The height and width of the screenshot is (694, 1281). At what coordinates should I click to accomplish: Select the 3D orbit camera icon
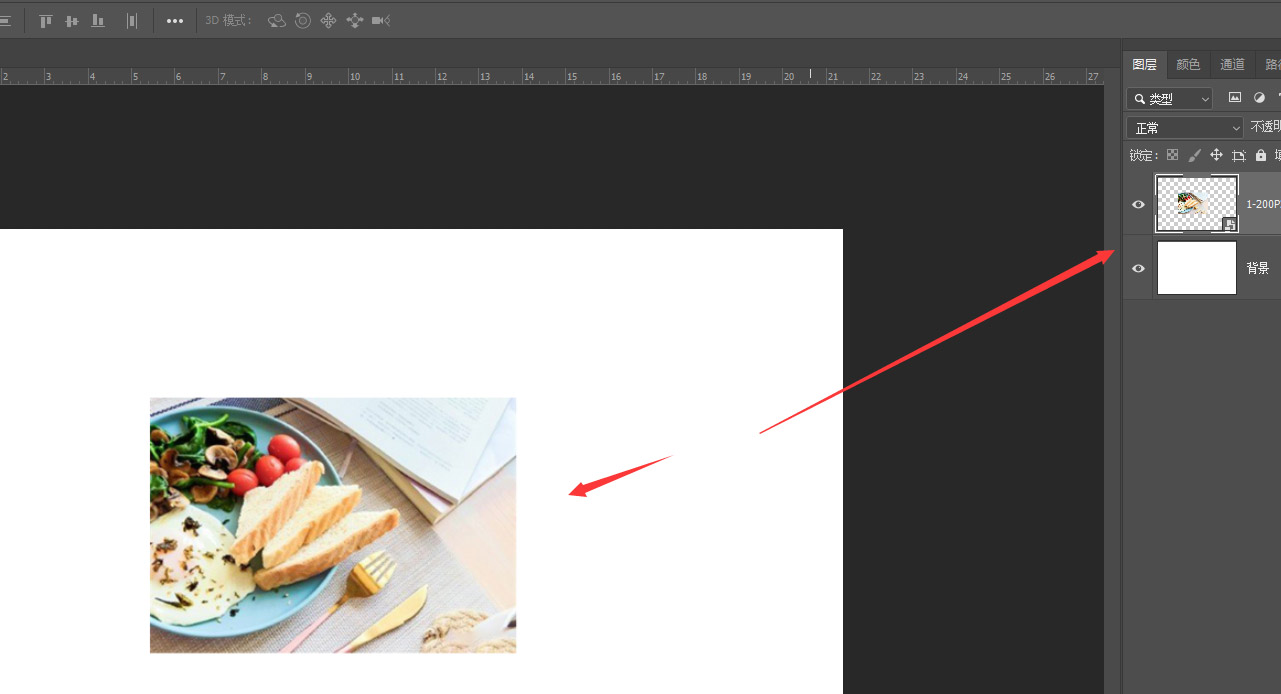tap(277, 20)
